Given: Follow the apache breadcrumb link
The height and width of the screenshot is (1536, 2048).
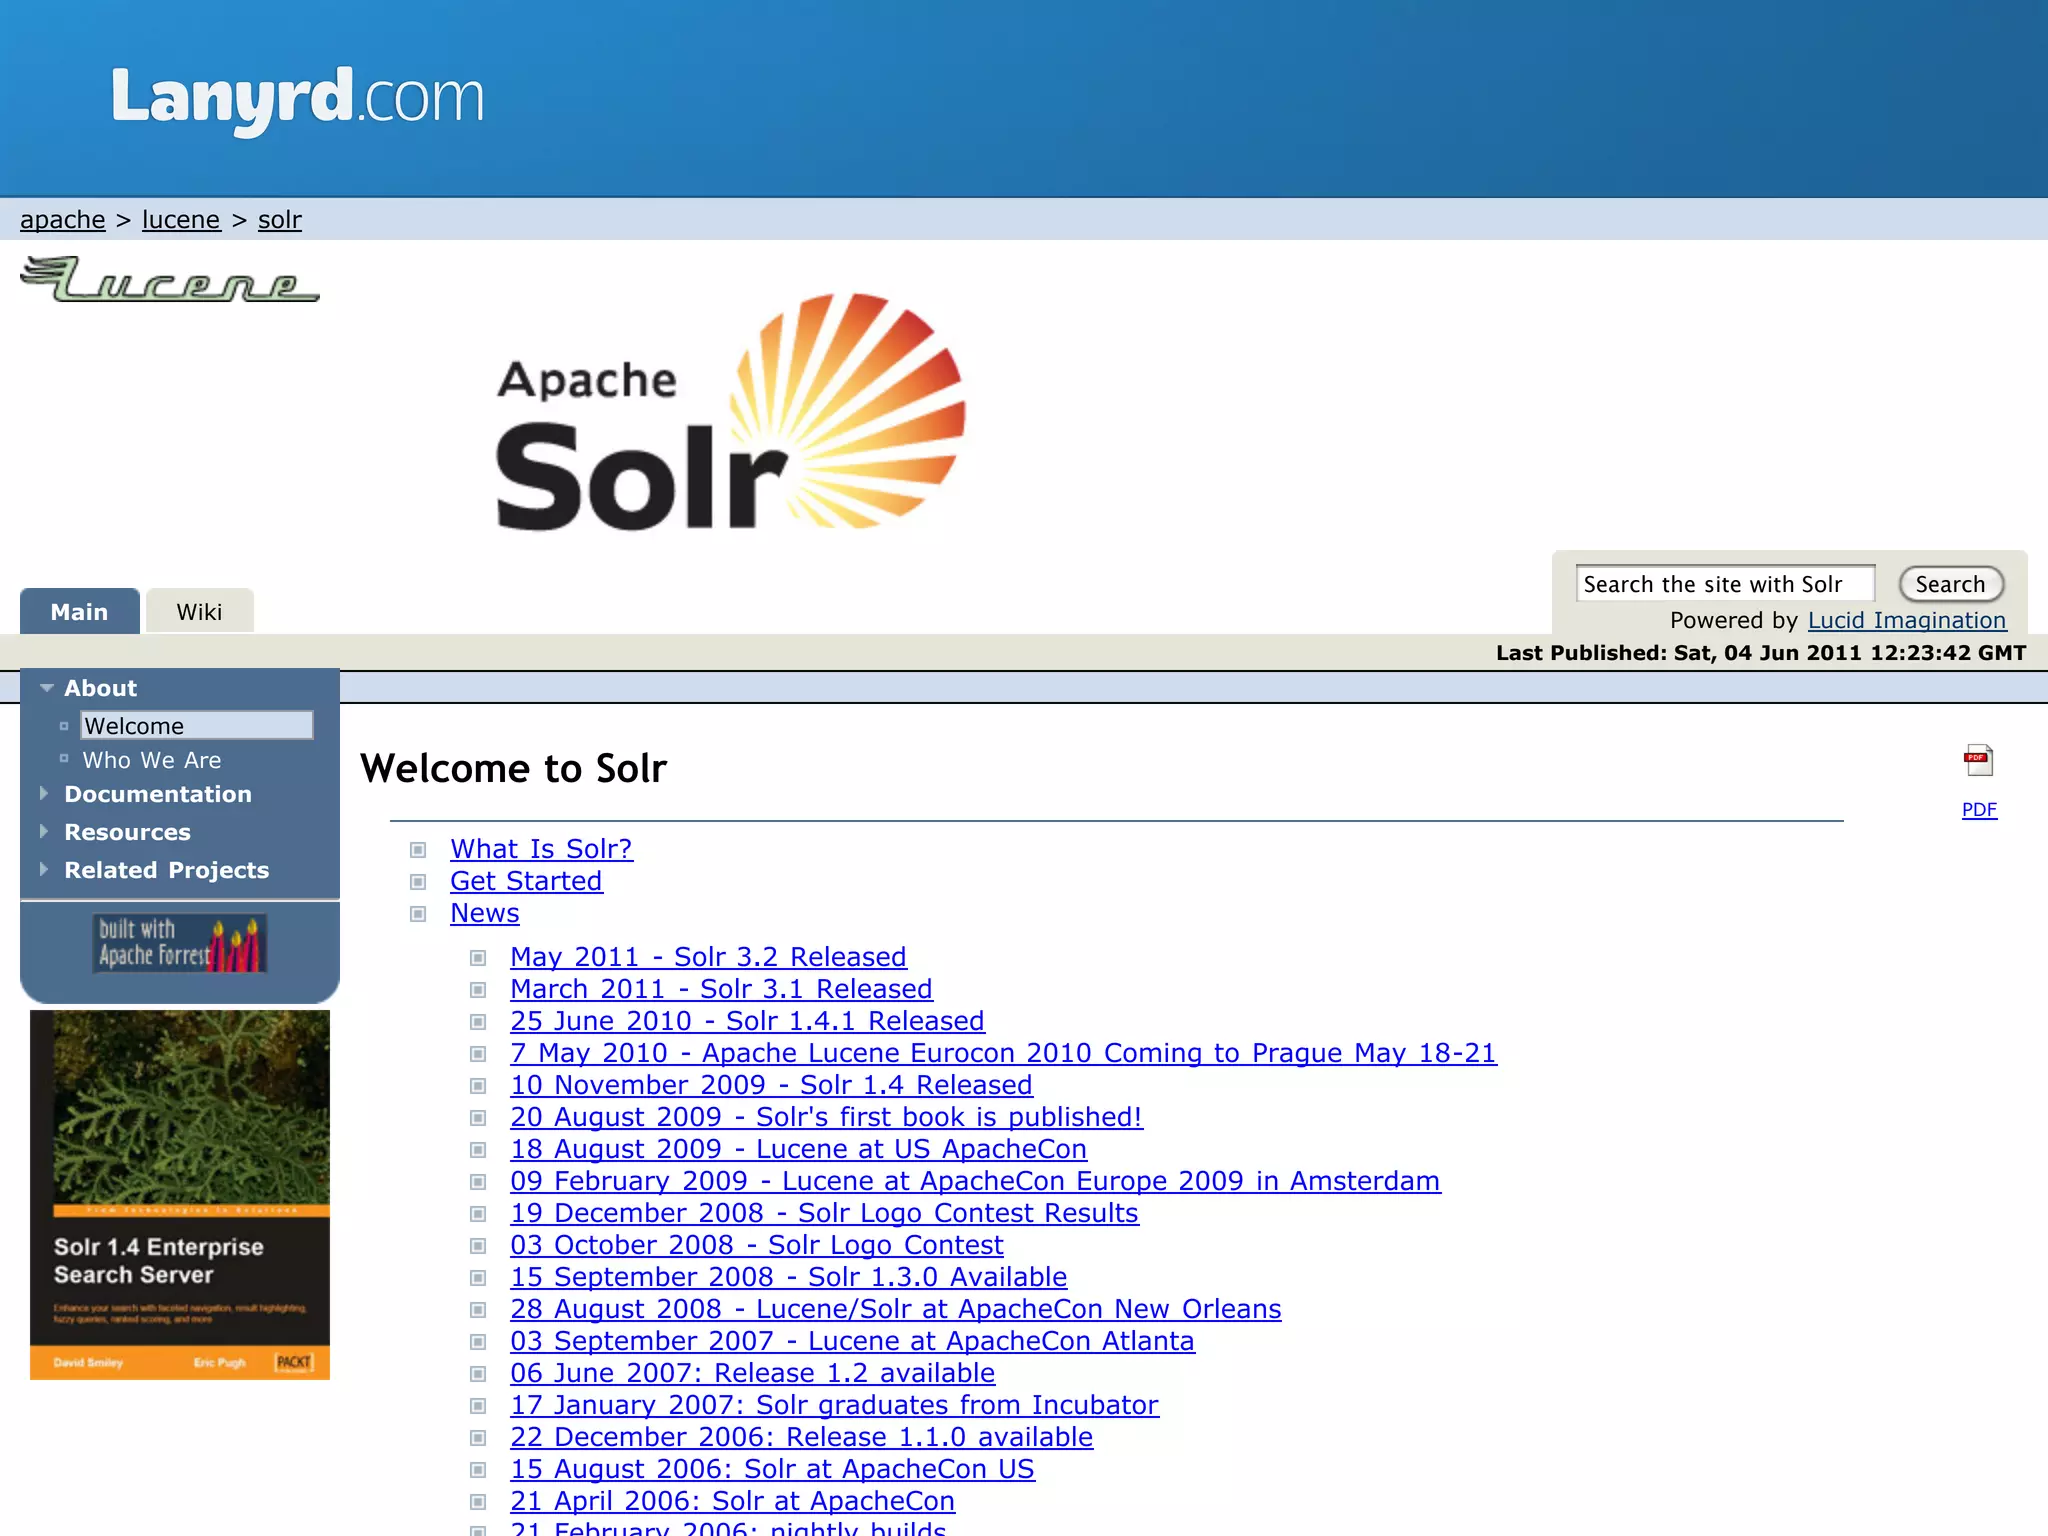Looking at the screenshot, I should coord(63,219).
